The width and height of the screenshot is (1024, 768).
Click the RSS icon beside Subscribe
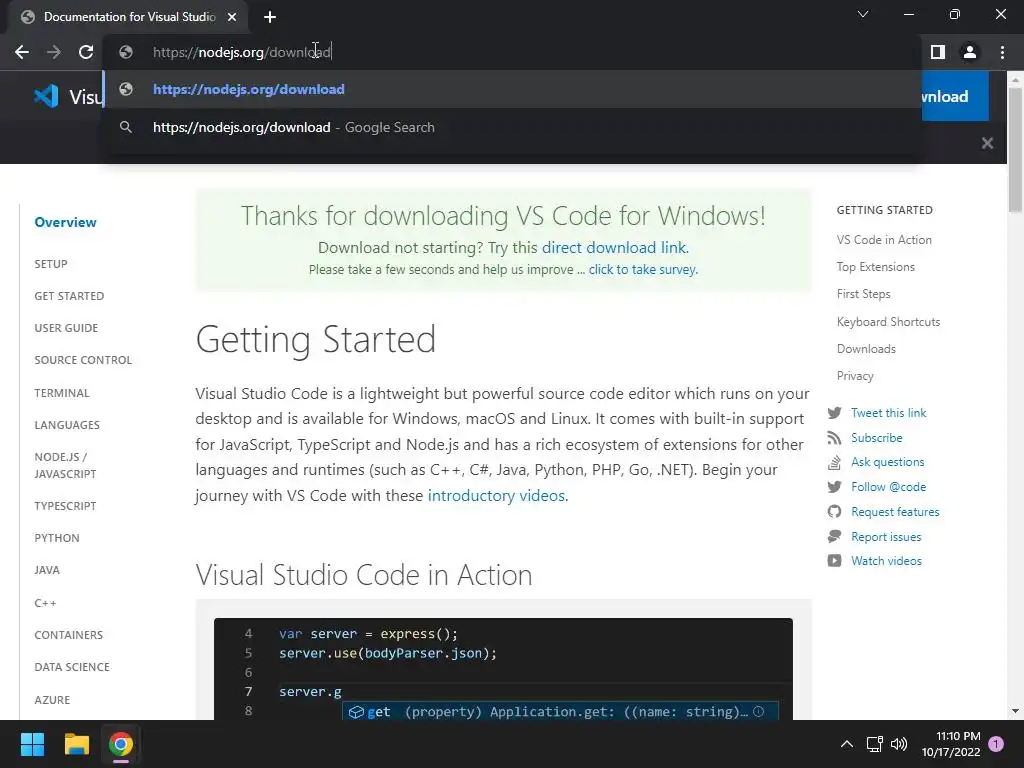(x=834, y=438)
